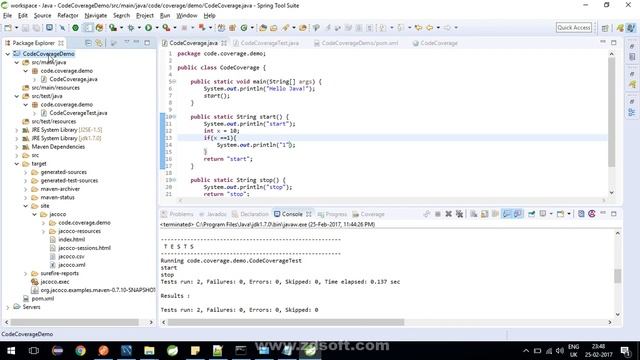
Task: Open the Package Explorer View Menu triangle
Action: pos(127,42)
